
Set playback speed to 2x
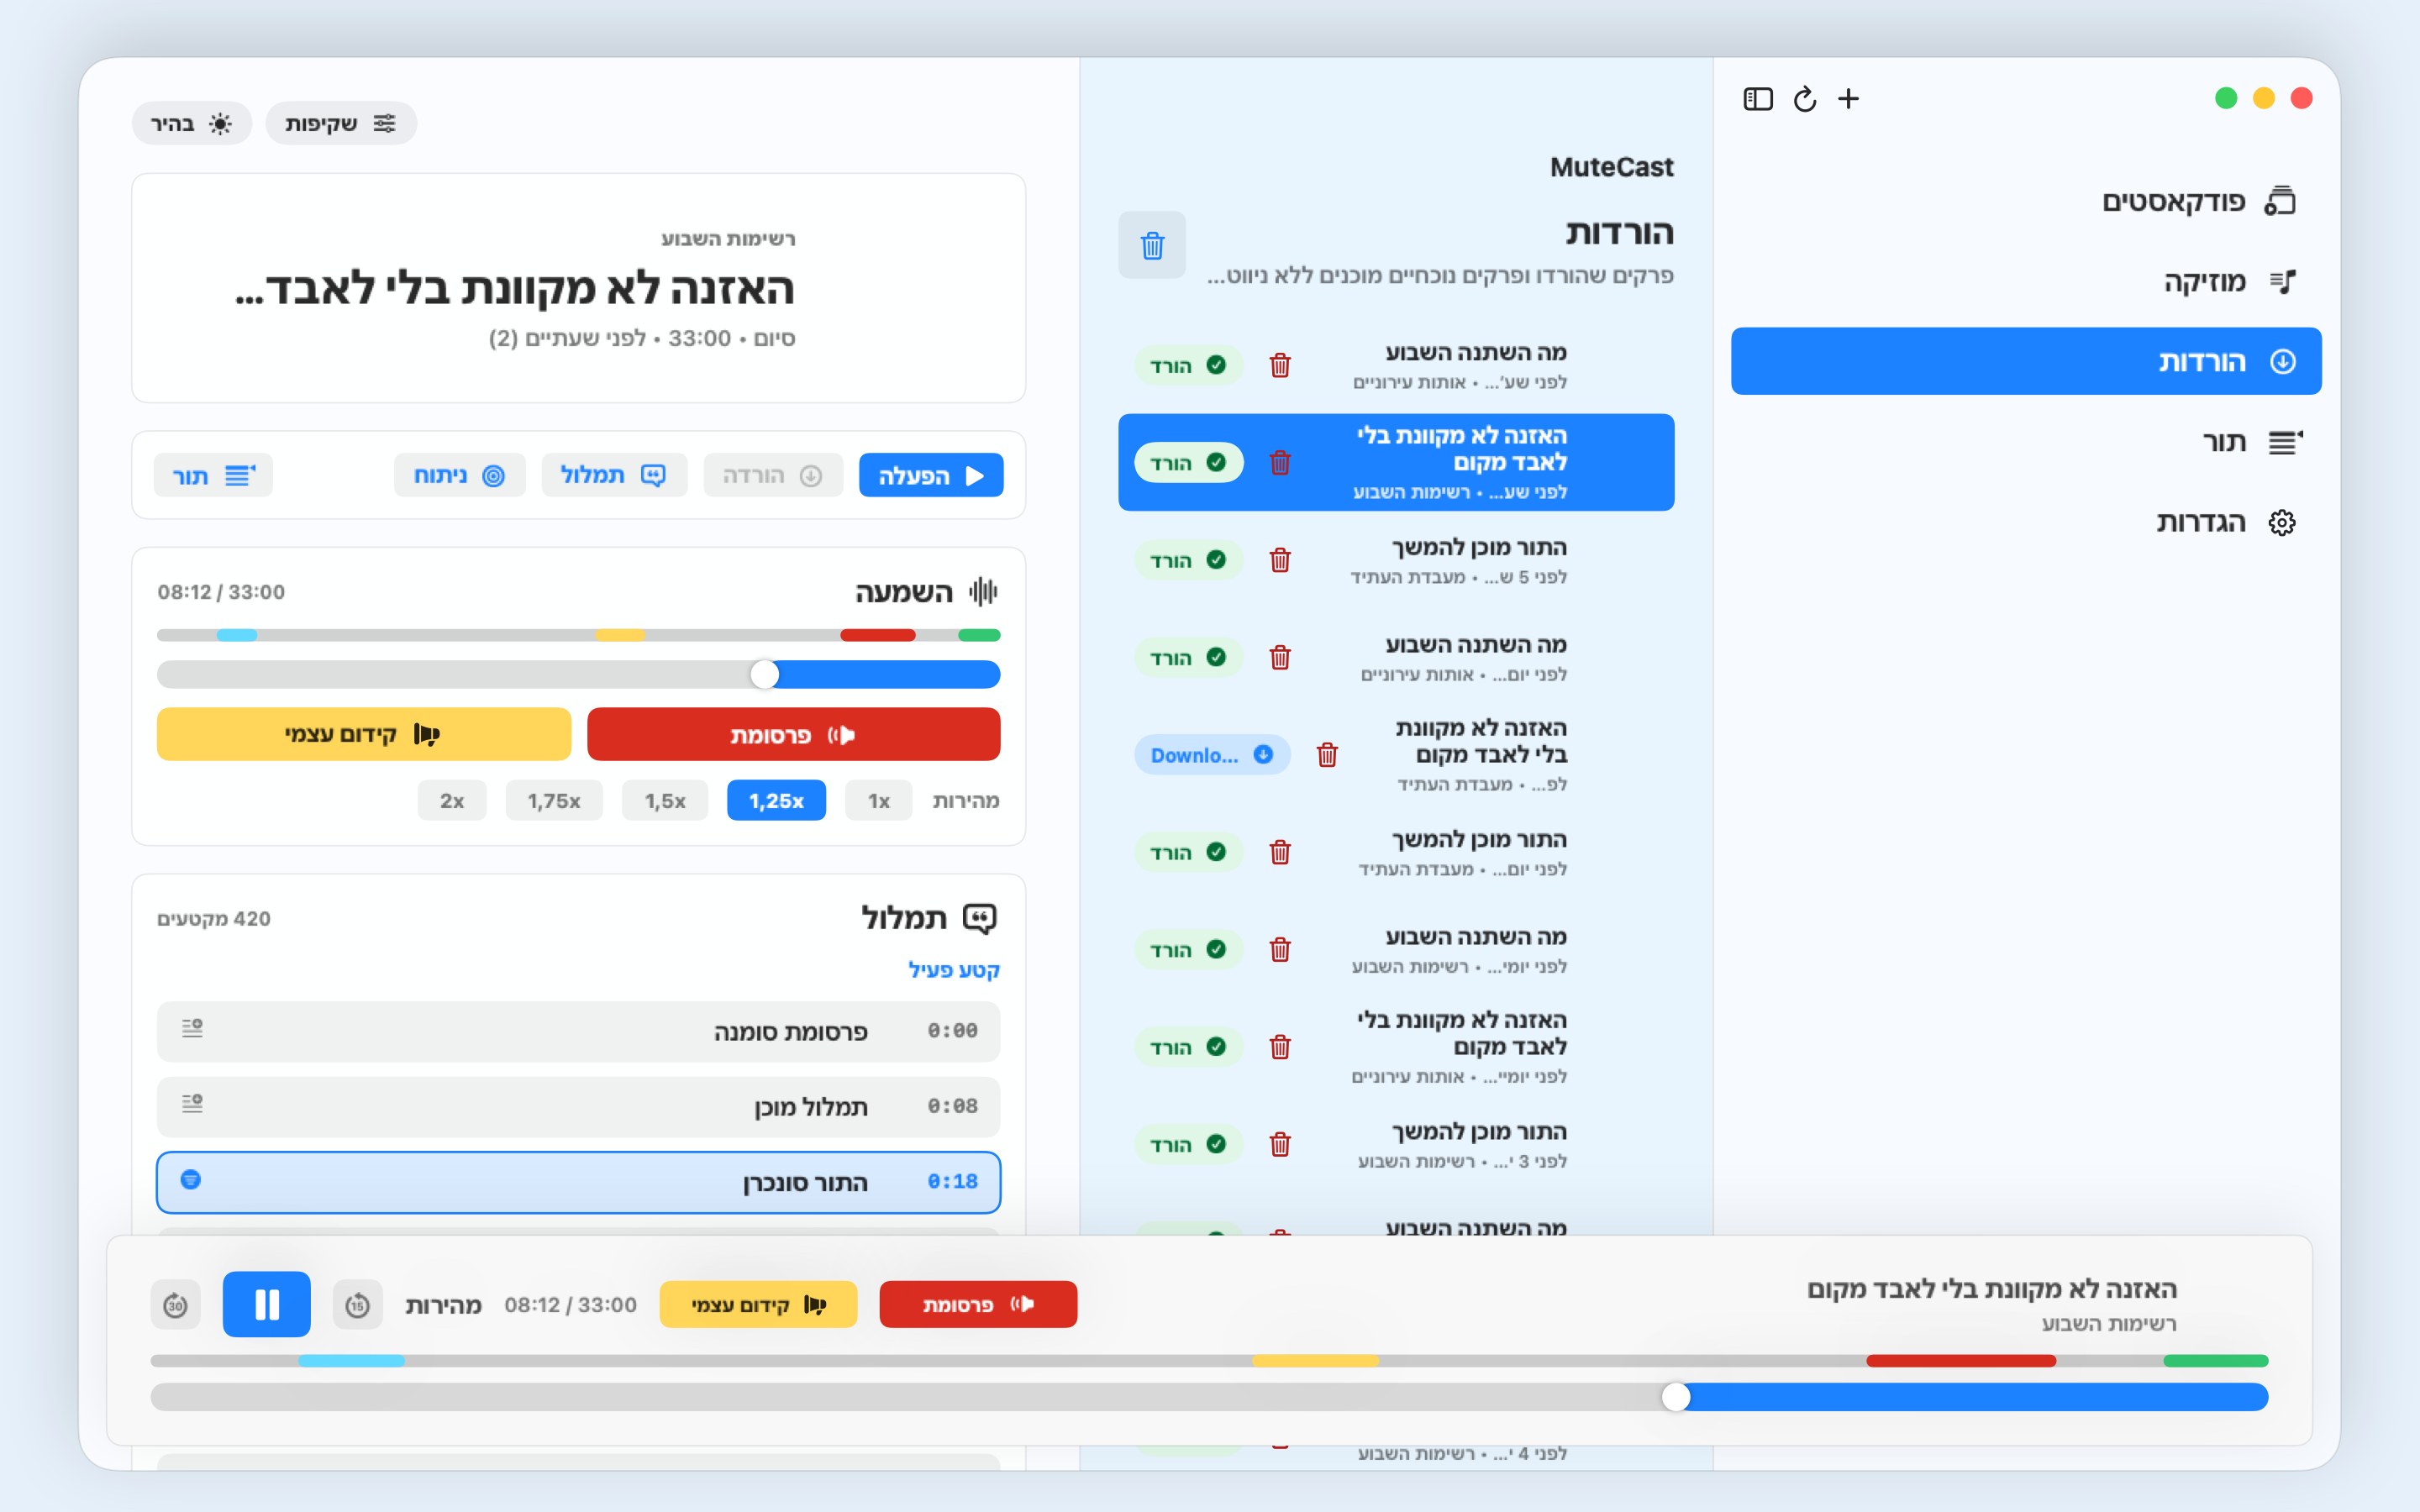[452, 801]
